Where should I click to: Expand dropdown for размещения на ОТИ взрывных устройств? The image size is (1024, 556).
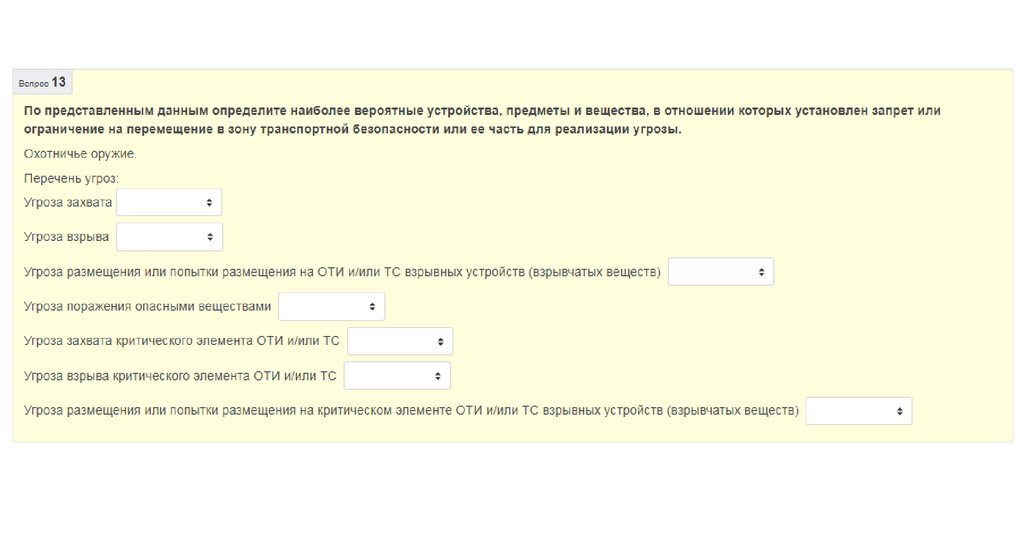pyautogui.click(x=720, y=272)
